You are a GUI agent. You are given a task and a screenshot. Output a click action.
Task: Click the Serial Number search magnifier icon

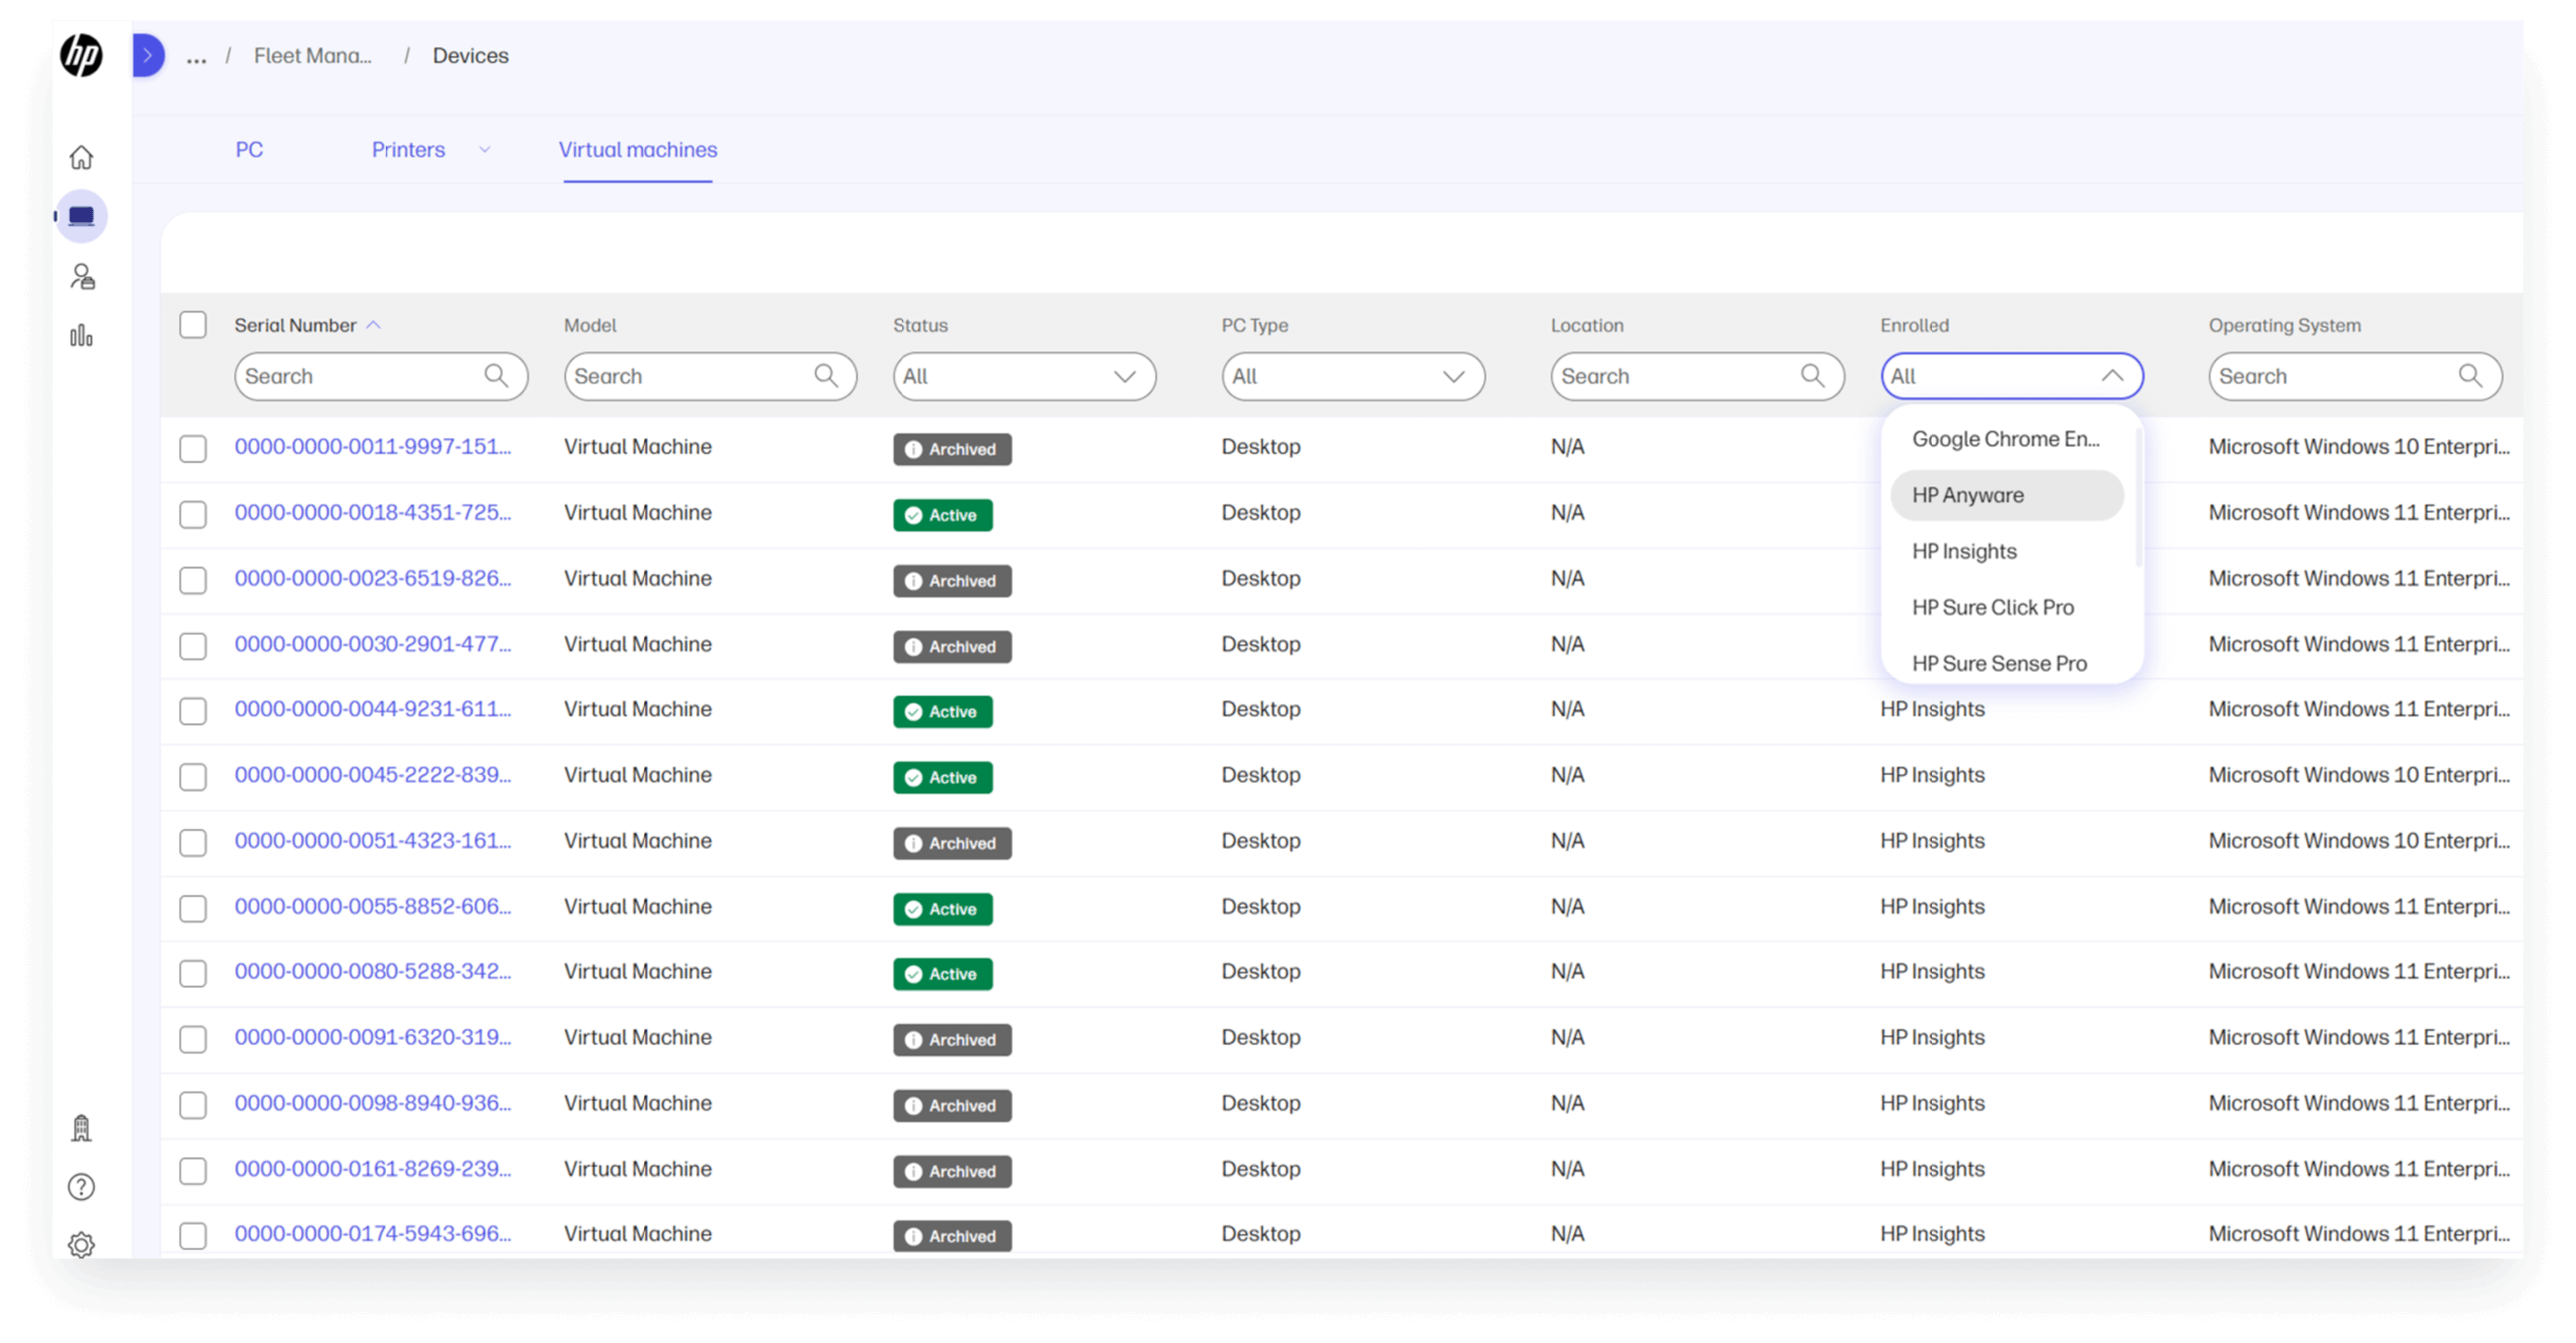(x=496, y=375)
